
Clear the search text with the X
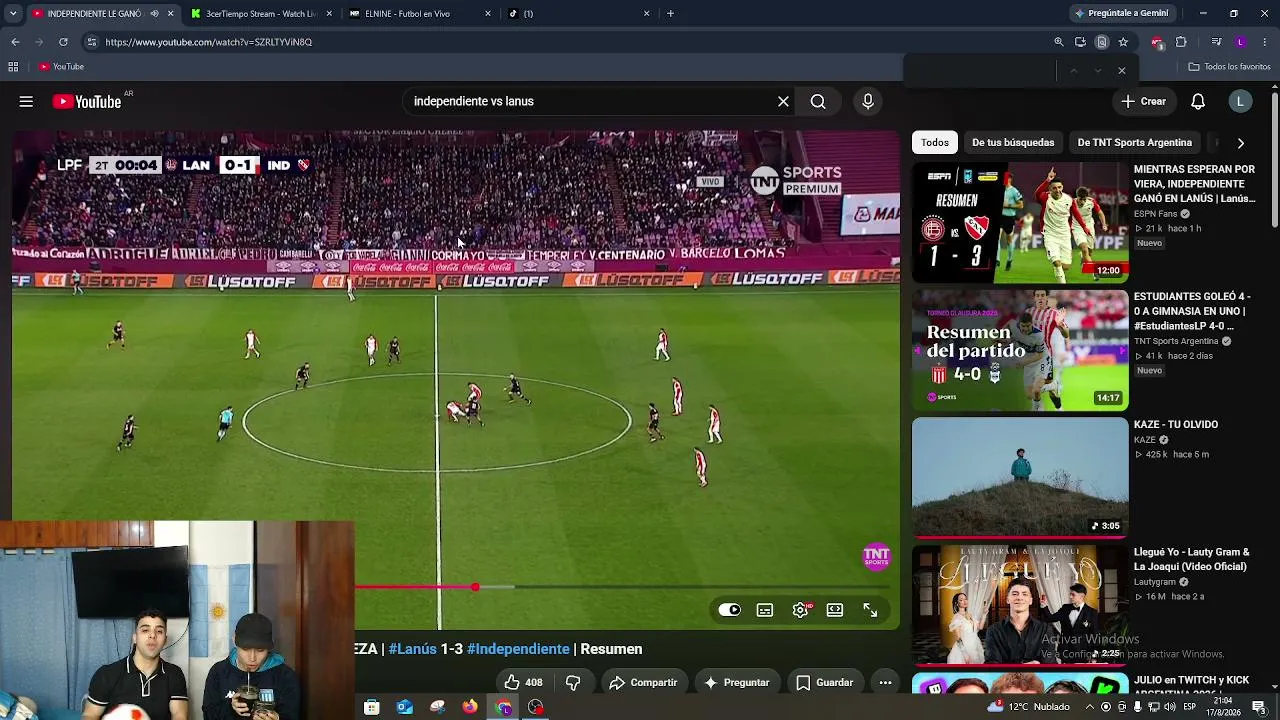pyautogui.click(x=783, y=101)
